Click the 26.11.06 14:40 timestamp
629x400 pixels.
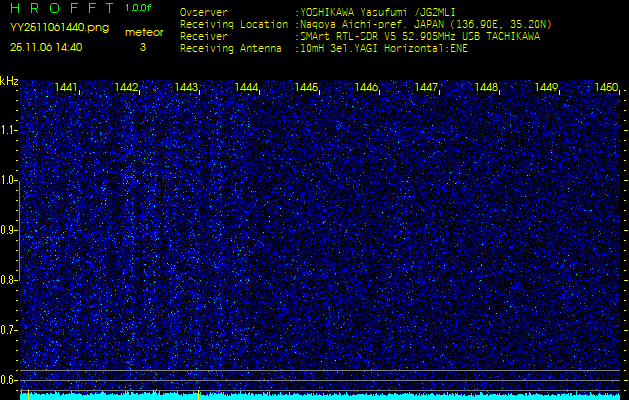coord(46,47)
